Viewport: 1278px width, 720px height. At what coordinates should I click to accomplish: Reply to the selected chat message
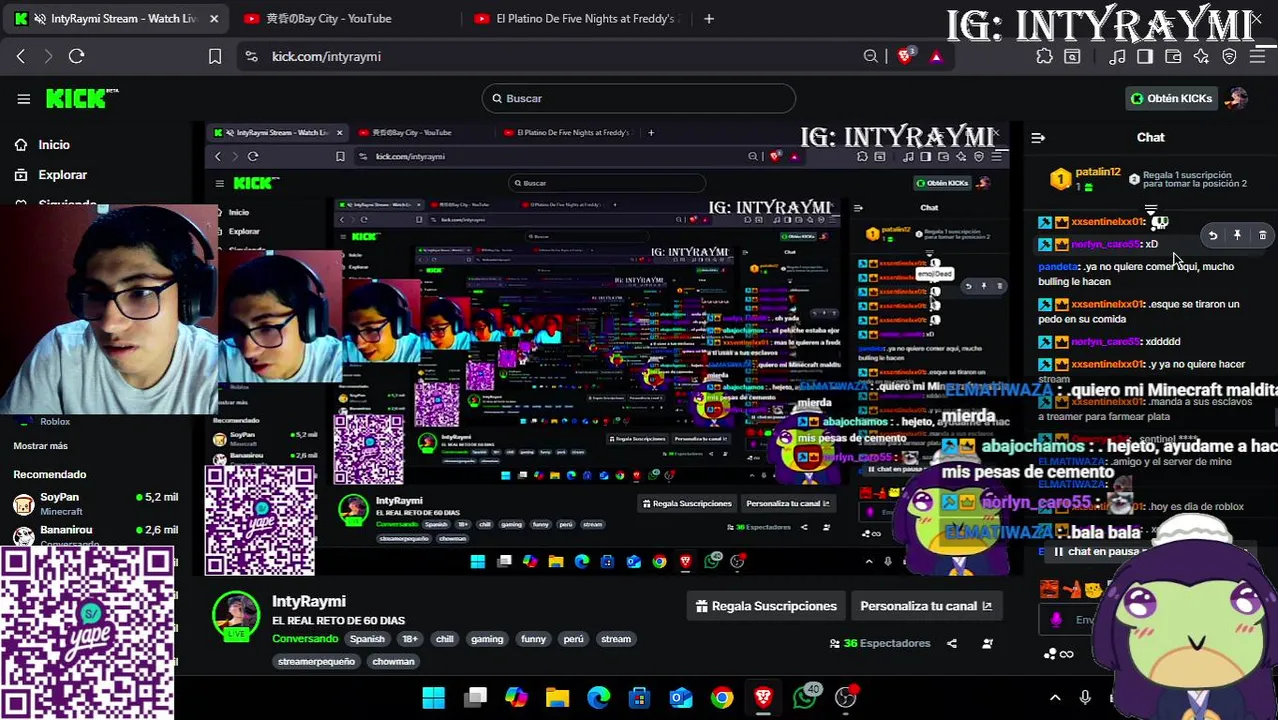[x=1213, y=236]
